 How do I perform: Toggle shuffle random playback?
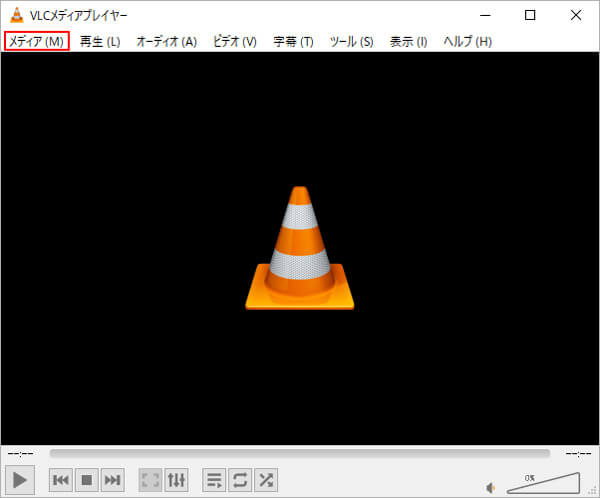point(266,480)
